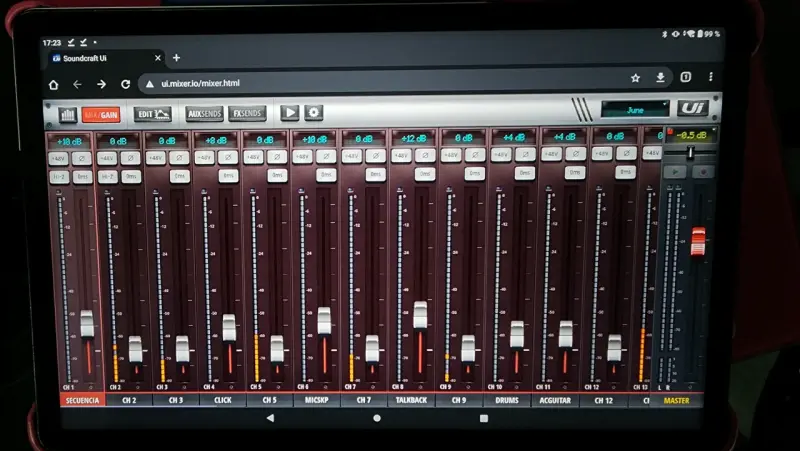Viewport: 800px width, 451px height.
Task: Click the browser download icon
Action: 660,78
